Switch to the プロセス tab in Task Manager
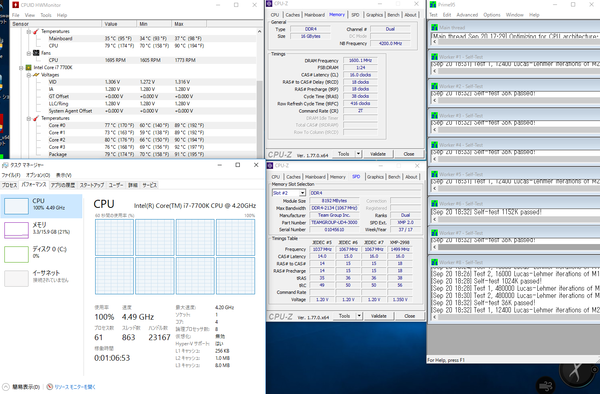The width and height of the screenshot is (600, 394). coord(10,185)
